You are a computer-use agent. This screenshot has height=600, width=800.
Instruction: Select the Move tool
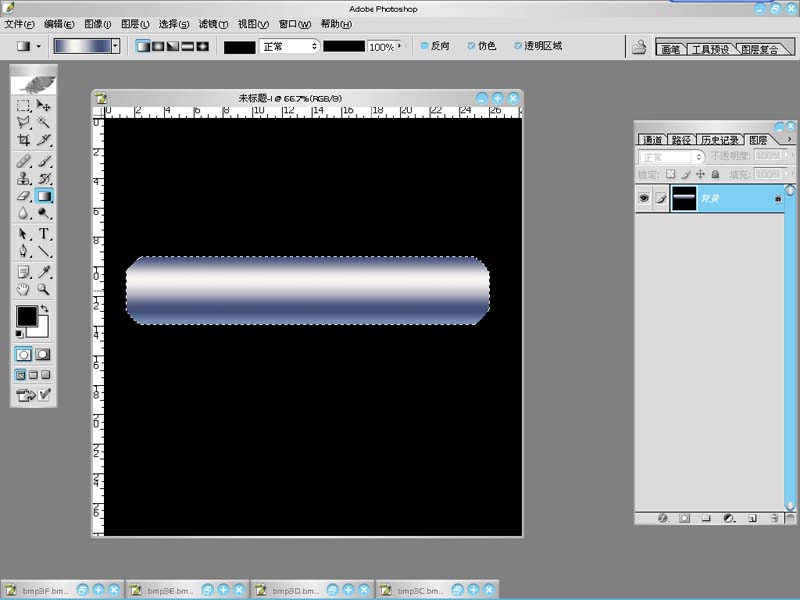tap(44, 105)
